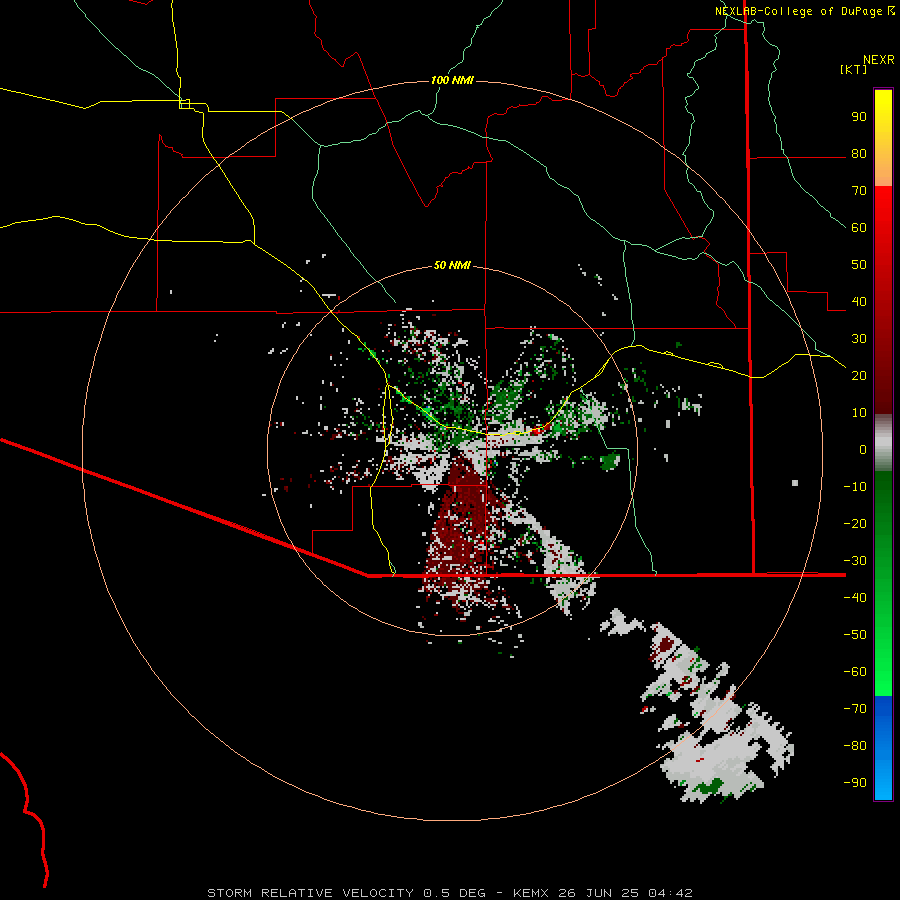Click the -90 value on the velocity scale
The image size is (900, 900).
pyautogui.click(x=855, y=783)
